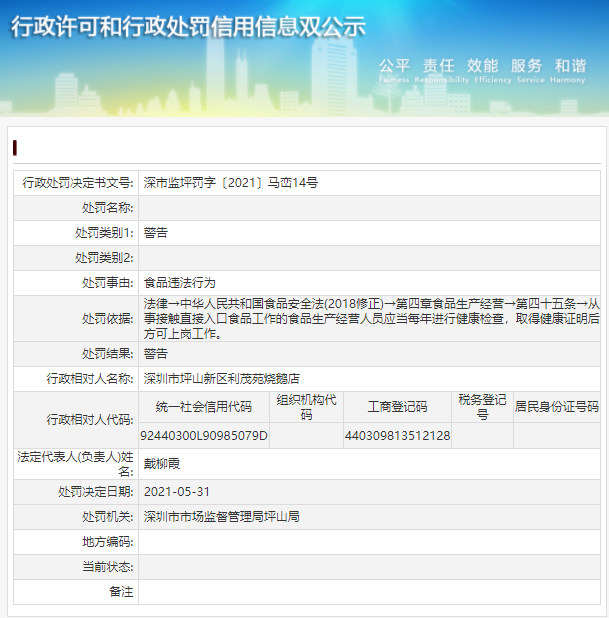
Task: Click the 处罚类别1 value 警告
Action: tap(156, 233)
